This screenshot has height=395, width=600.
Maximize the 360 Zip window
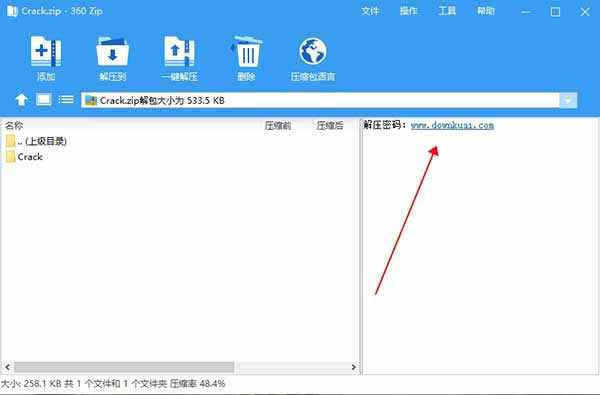tap(555, 12)
